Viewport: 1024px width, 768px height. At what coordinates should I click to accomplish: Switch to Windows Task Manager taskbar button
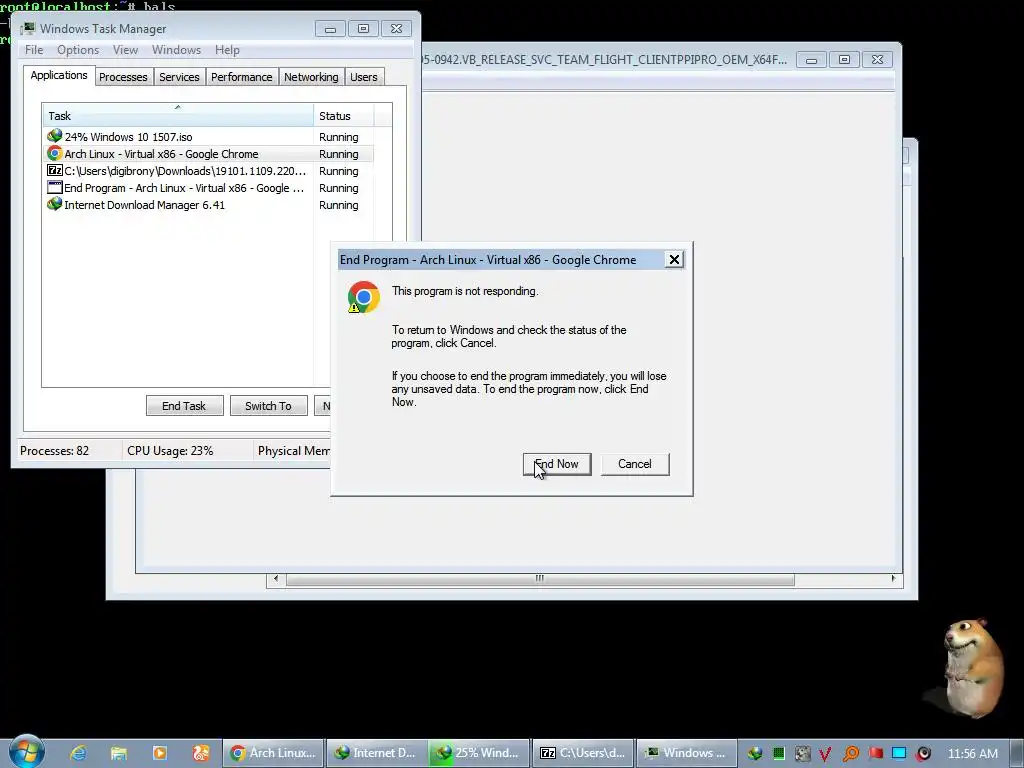686,753
